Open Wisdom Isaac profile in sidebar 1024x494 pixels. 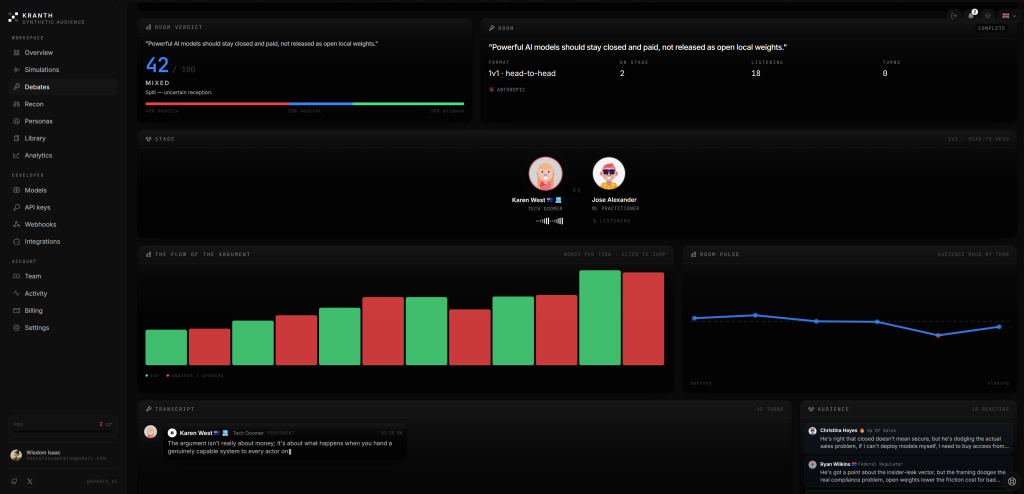click(63, 455)
